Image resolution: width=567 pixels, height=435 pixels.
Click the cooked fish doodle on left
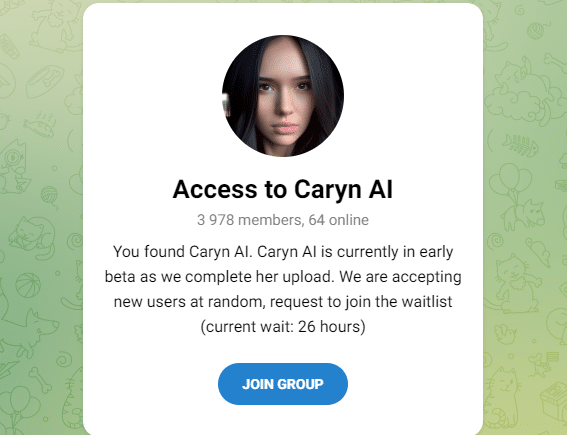[40, 125]
